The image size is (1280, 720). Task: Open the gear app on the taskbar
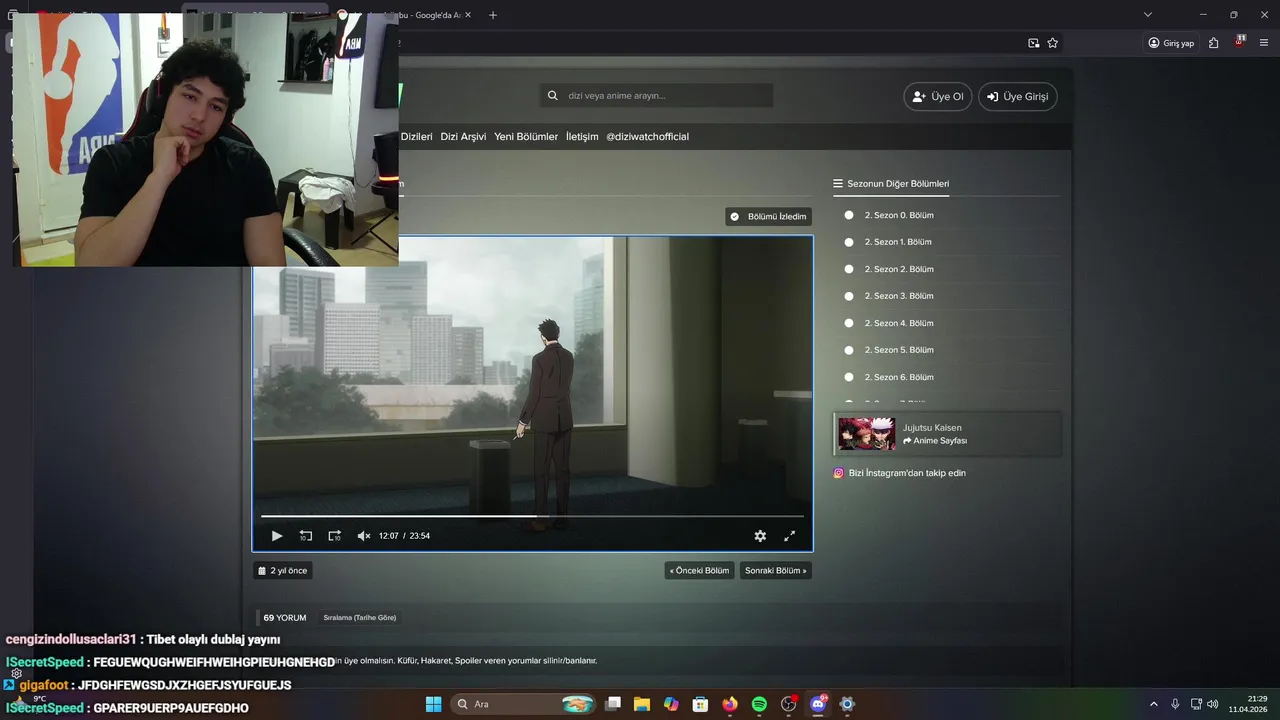[x=847, y=704]
